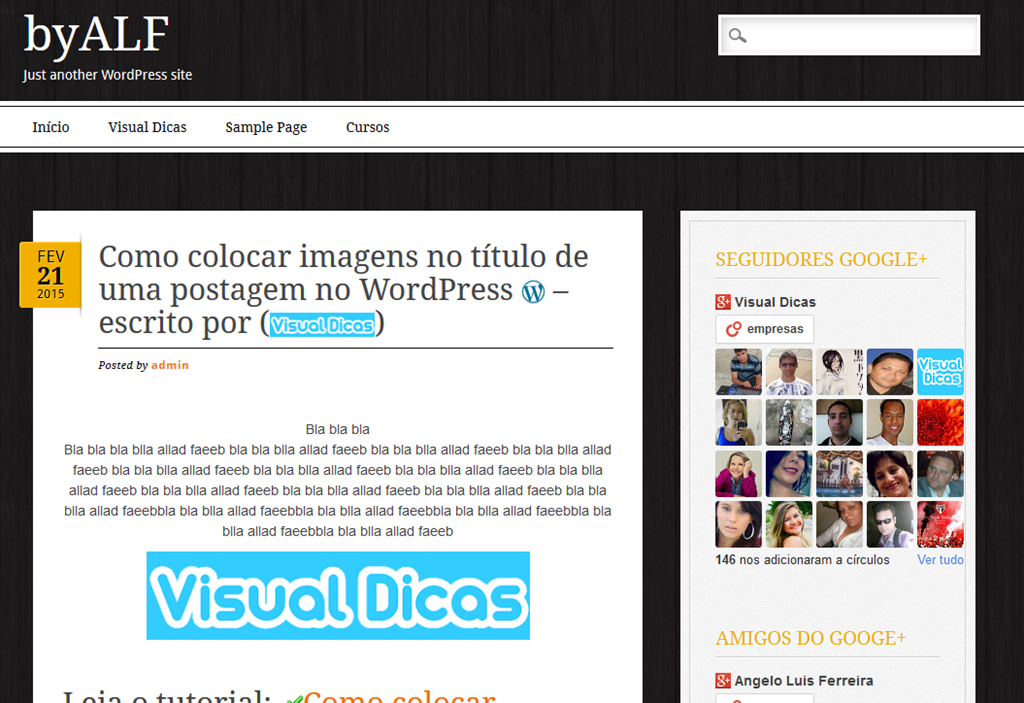Open the skateboard follower avatar
The image size is (1024, 703).
(789, 423)
